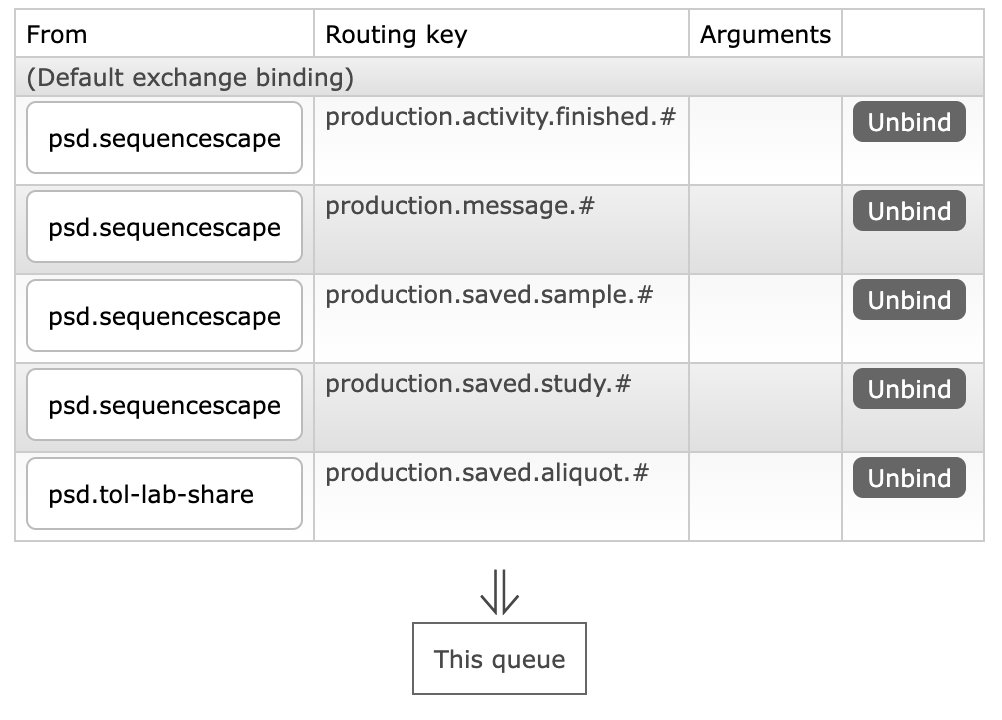
Task: Unbind the production.activity.finished.# binding
Action: coord(908,122)
